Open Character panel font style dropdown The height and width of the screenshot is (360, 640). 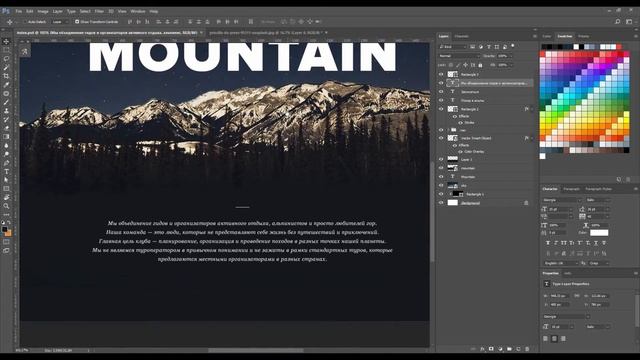click(598, 200)
